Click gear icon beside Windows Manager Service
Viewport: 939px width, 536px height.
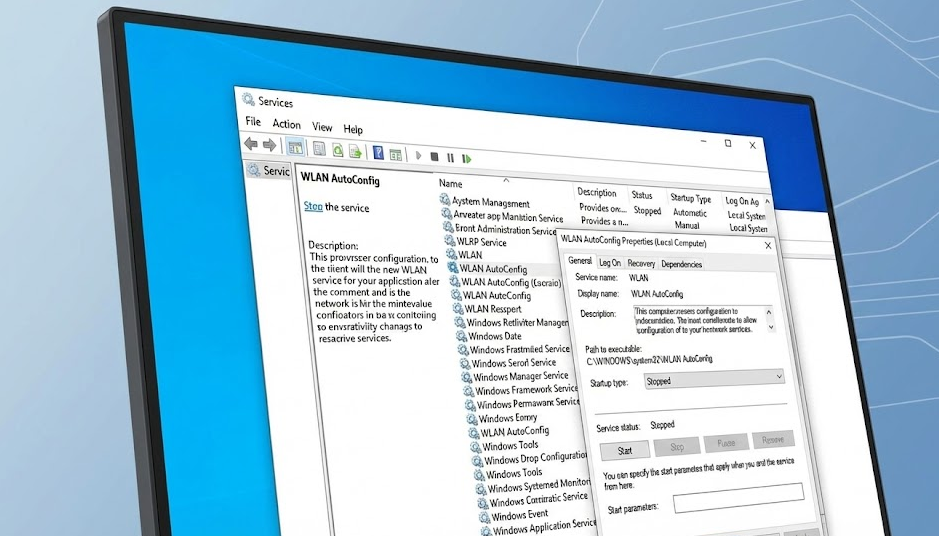pyautogui.click(x=467, y=377)
